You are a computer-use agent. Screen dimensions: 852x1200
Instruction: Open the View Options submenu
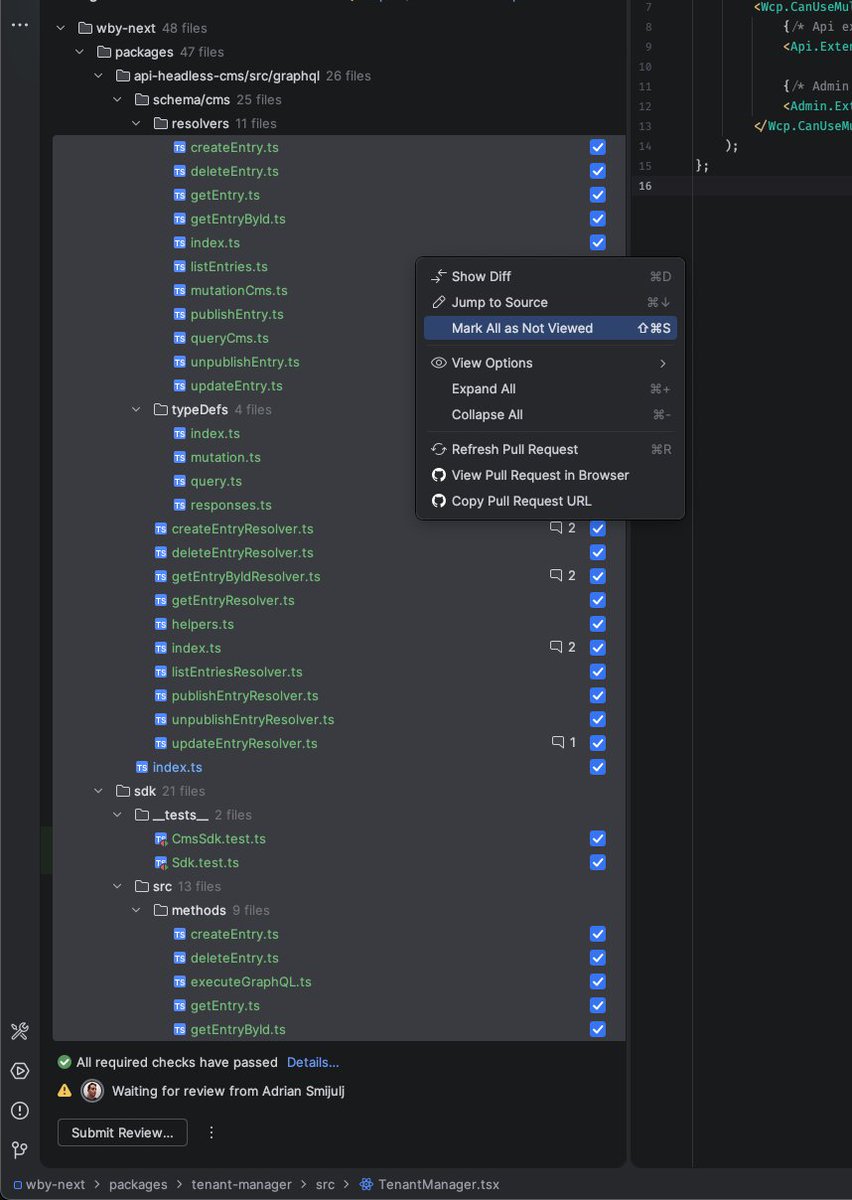[550, 363]
